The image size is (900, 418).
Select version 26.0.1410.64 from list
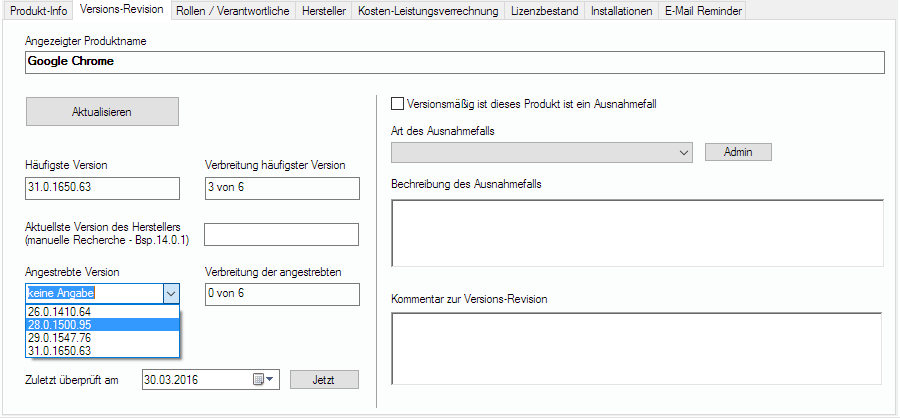pos(103,312)
